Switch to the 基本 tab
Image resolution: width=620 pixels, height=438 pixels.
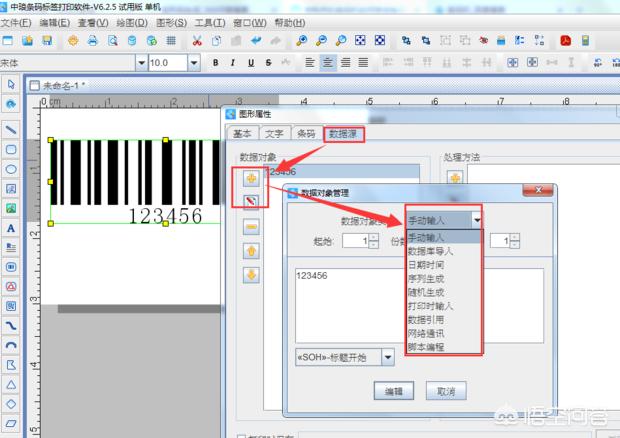click(242, 134)
